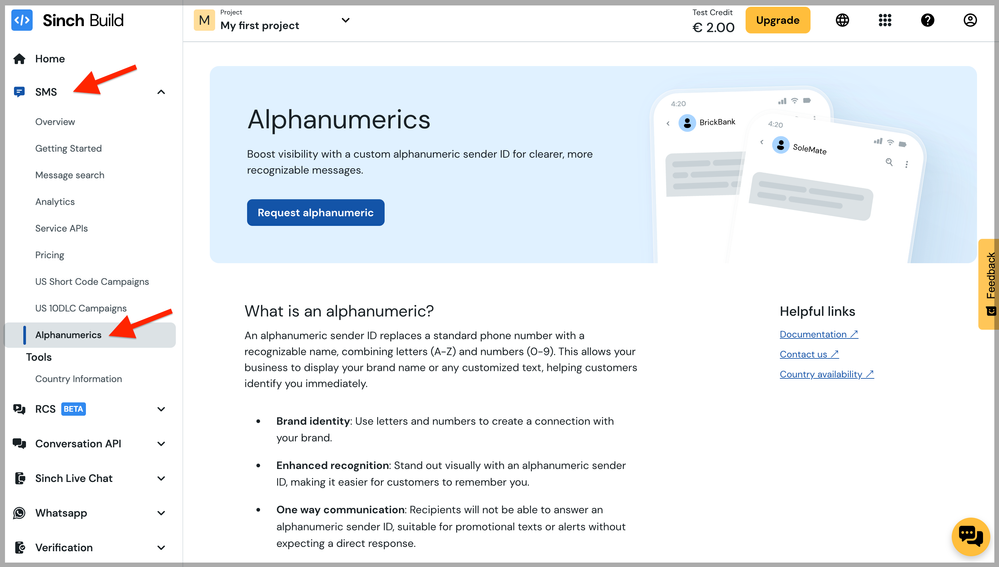
Task: Expand the RCS menu section
Action: (x=161, y=409)
